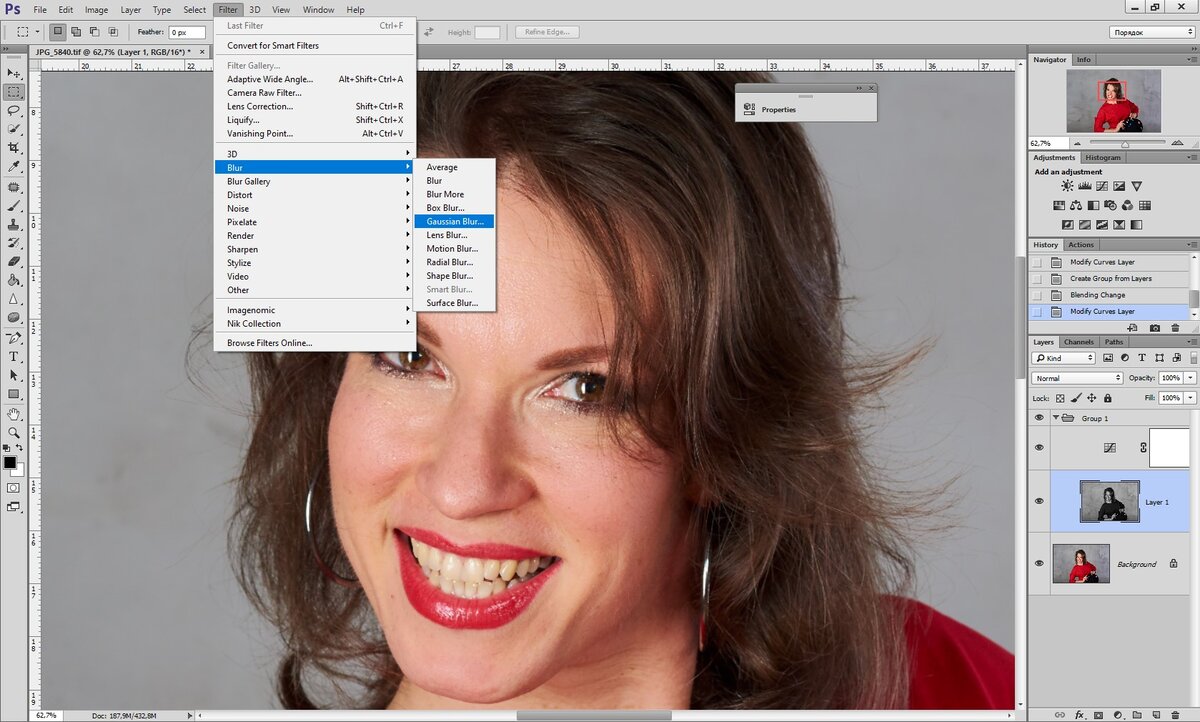The height and width of the screenshot is (722, 1200).
Task: Select the Move tool
Action: click(14, 73)
